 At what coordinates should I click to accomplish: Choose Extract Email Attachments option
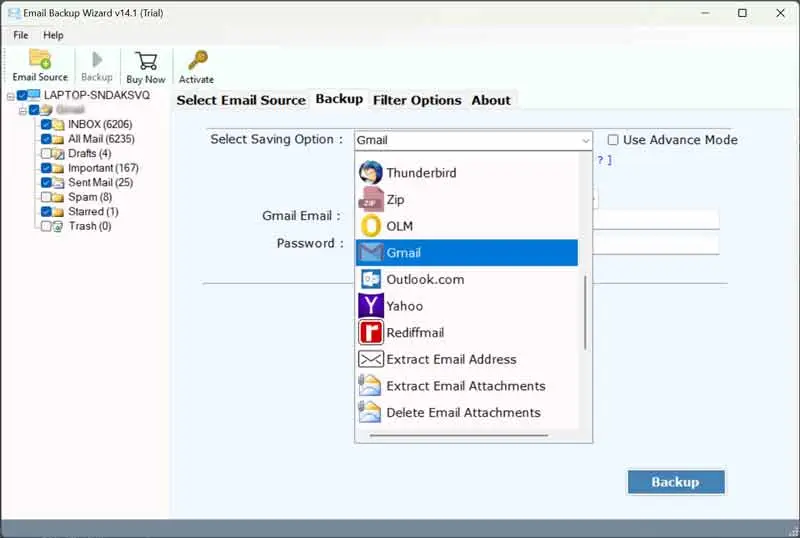(465, 386)
